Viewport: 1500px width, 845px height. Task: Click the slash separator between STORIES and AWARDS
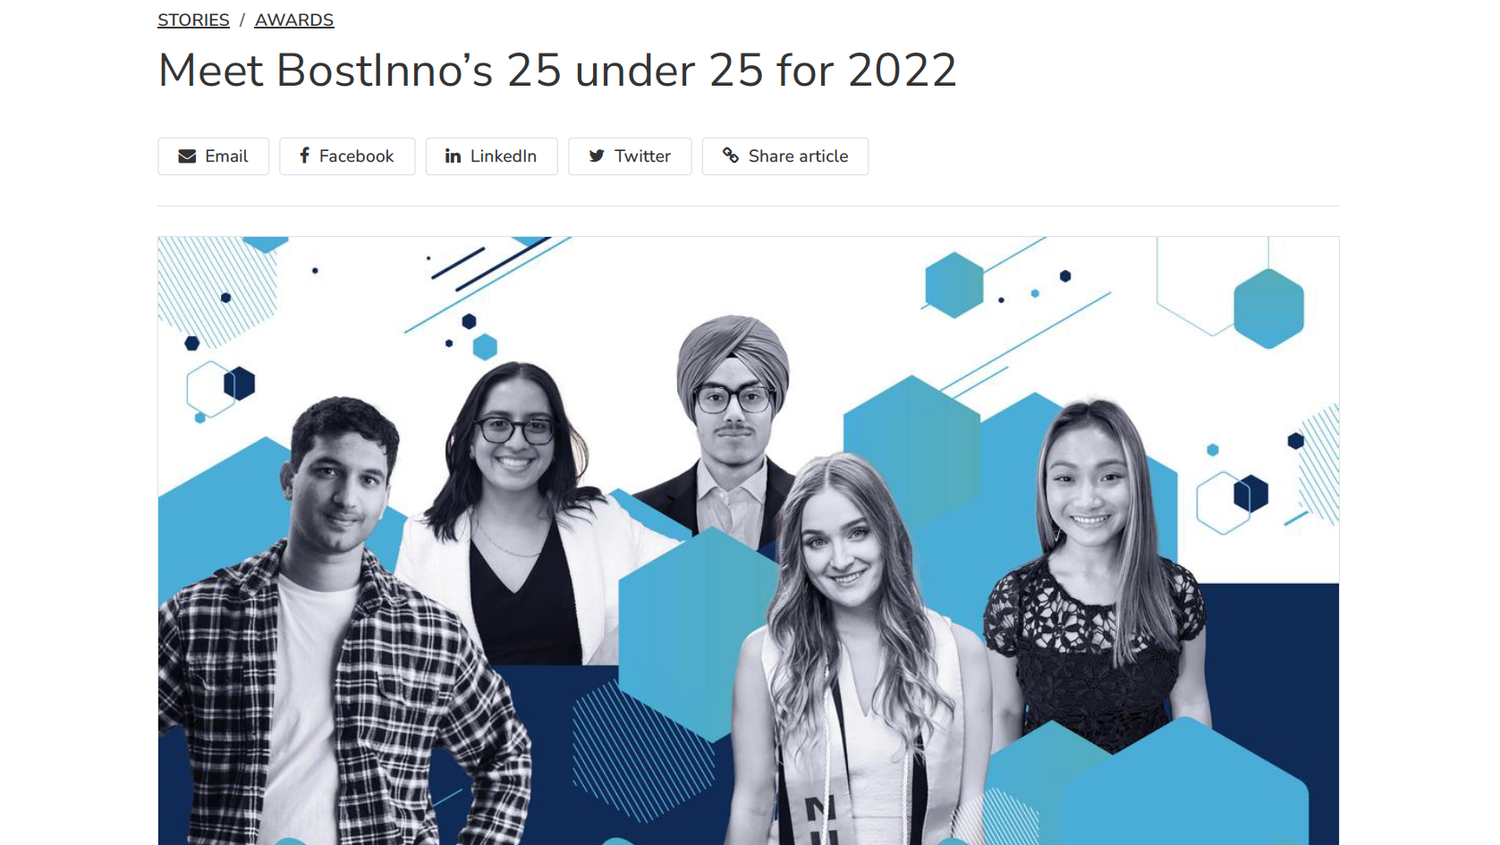point(242,20)
